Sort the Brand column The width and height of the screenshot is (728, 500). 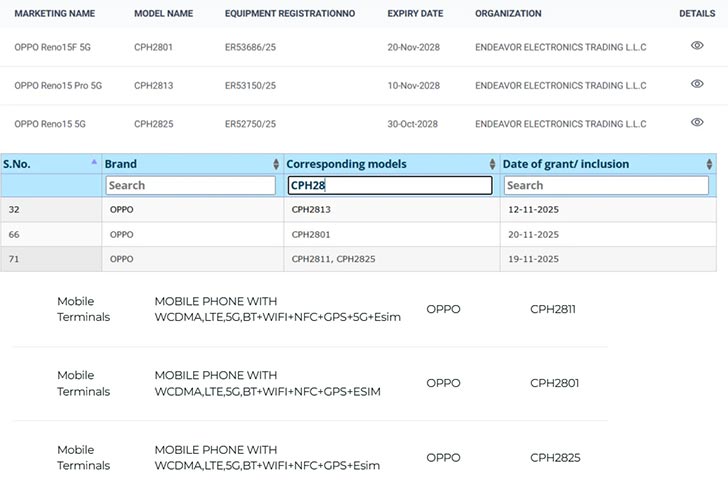[276, 164]
